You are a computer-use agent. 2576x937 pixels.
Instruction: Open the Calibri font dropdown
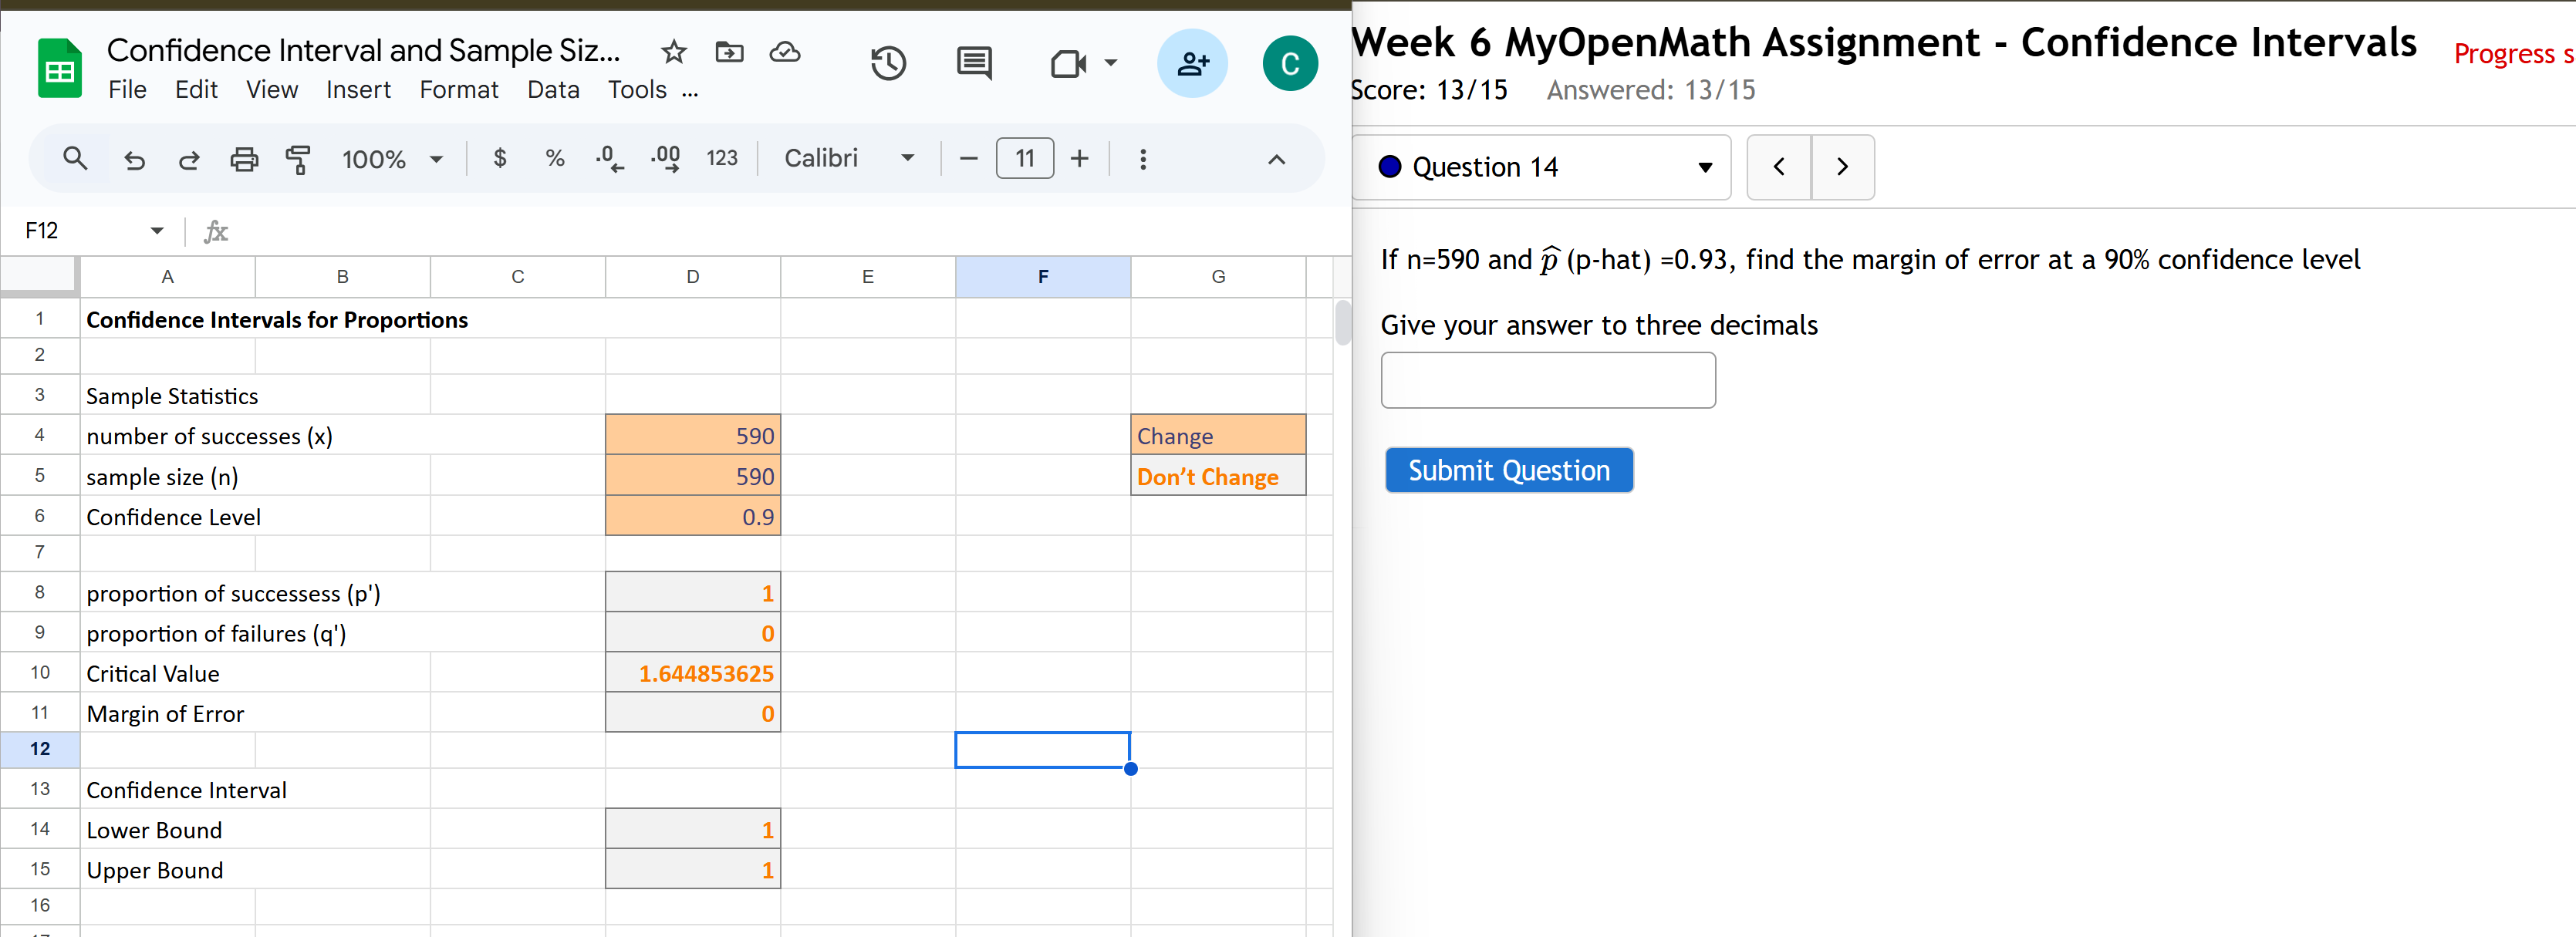907,158
